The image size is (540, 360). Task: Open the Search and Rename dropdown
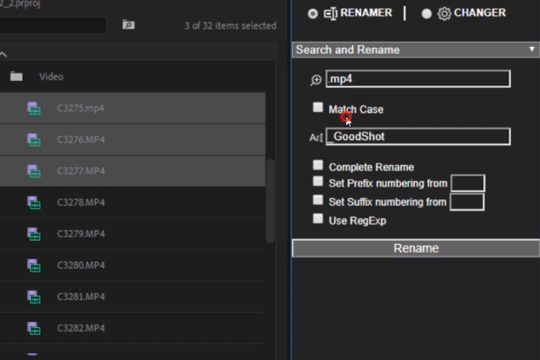point(416,50)
